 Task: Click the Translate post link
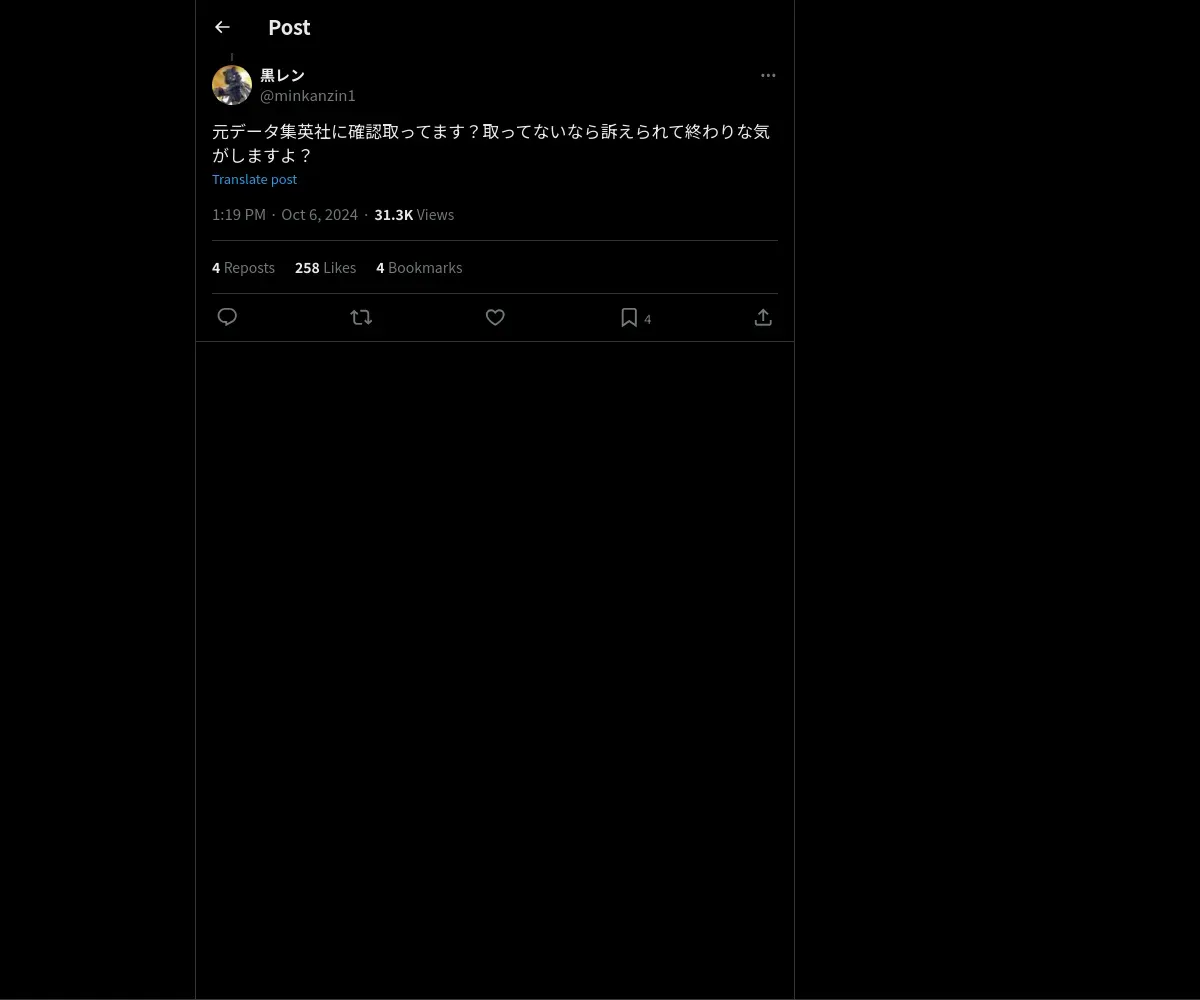tap(254, 179)
